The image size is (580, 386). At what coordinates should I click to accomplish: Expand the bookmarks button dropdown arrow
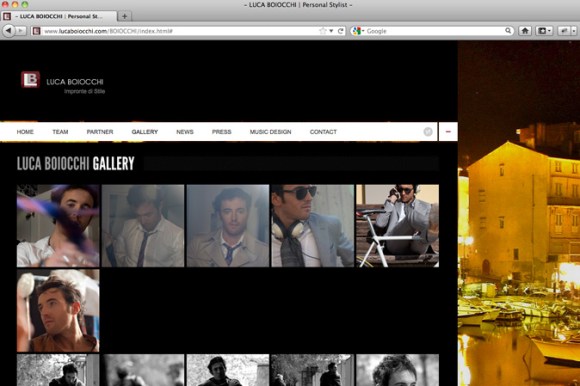coord(550,31)
